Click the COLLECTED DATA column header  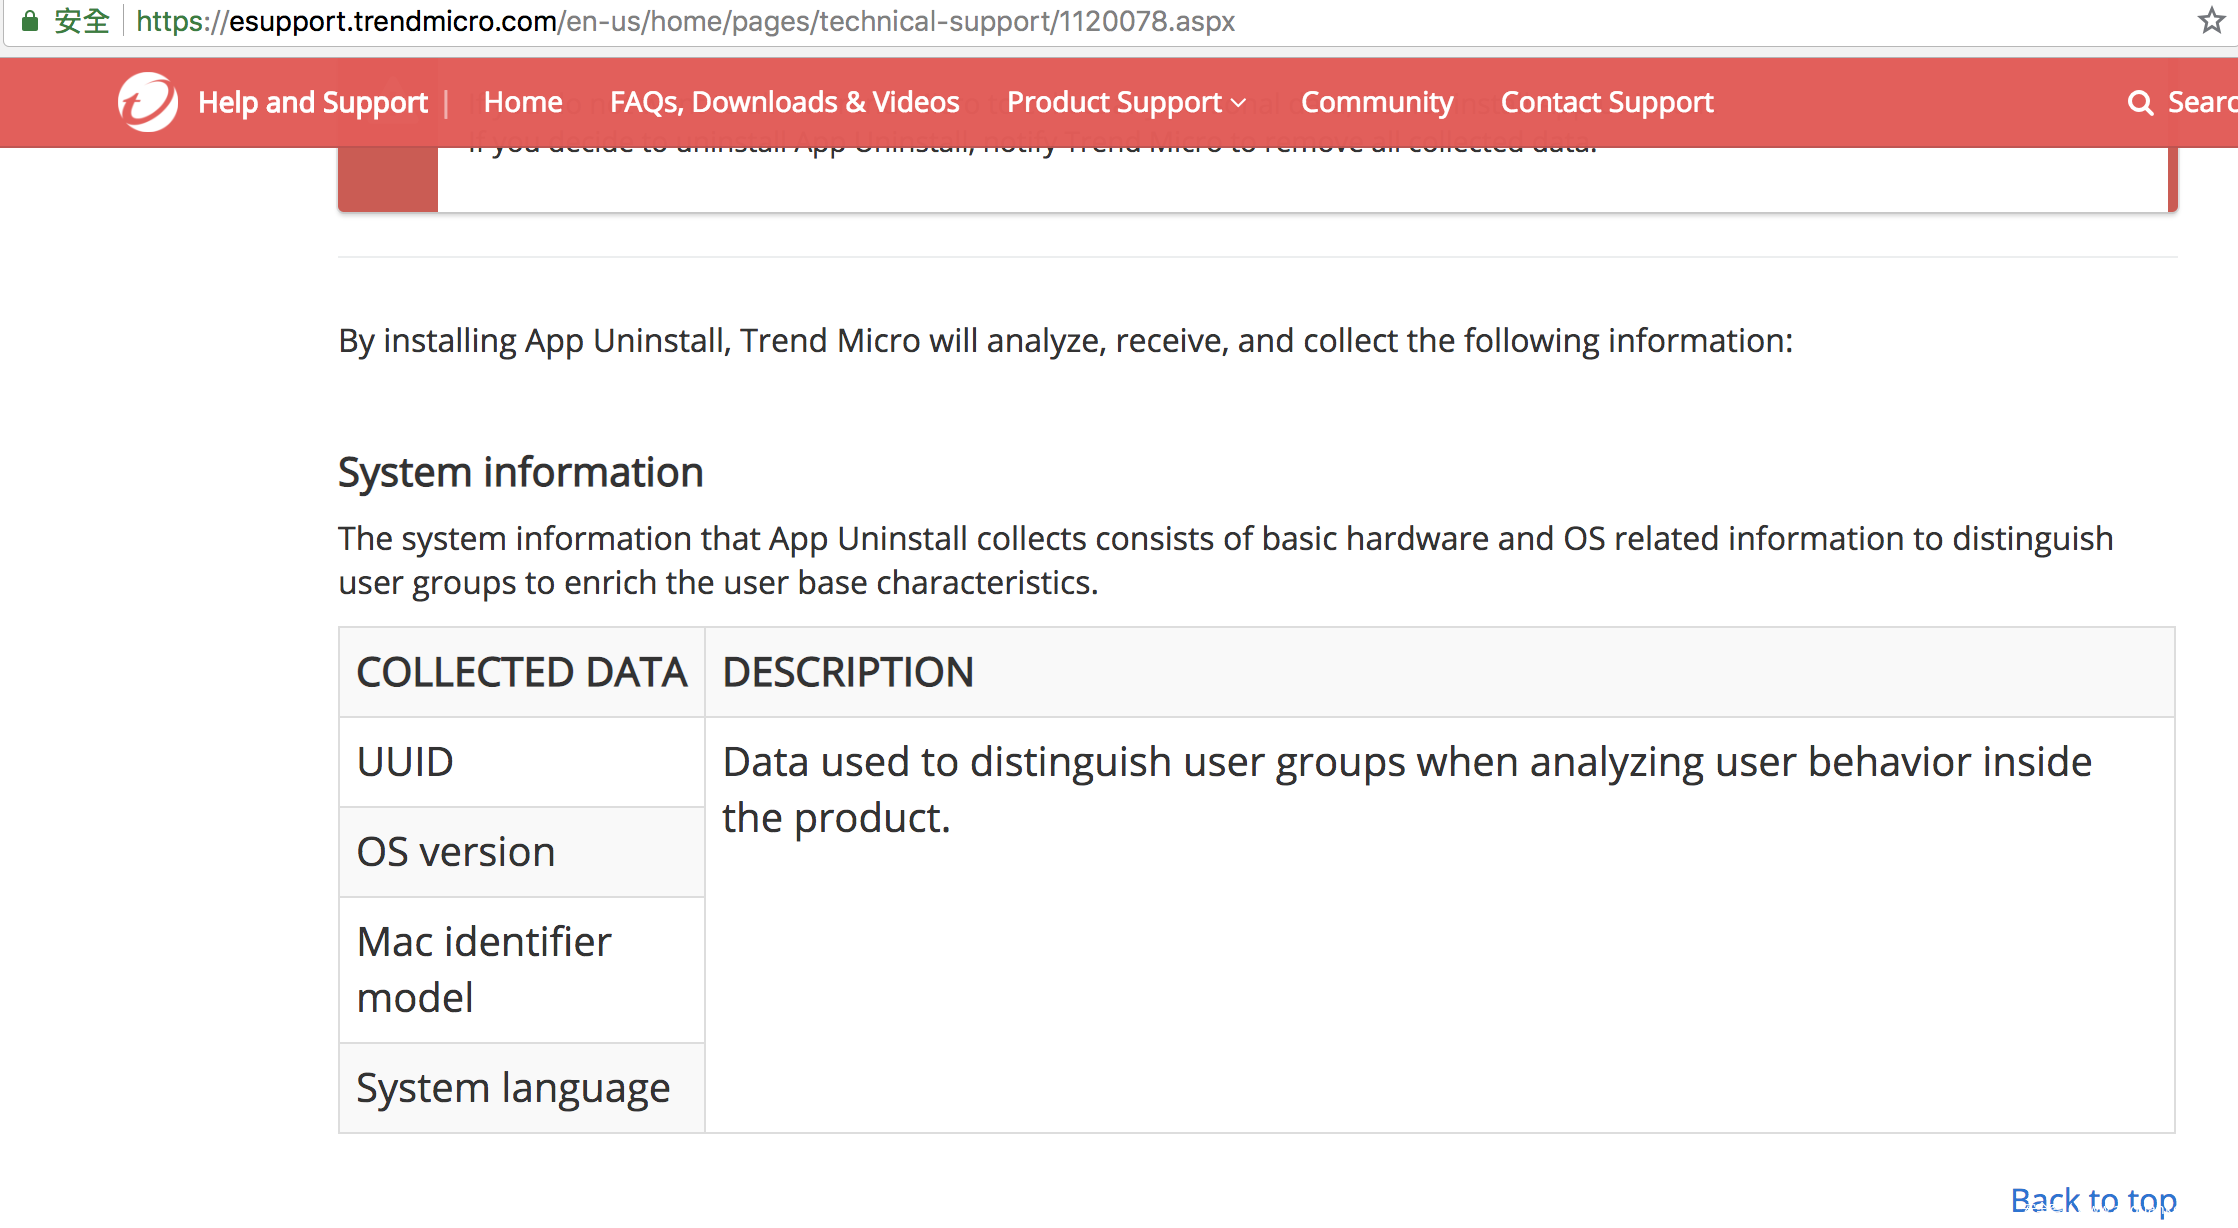(x=522, y=672)
